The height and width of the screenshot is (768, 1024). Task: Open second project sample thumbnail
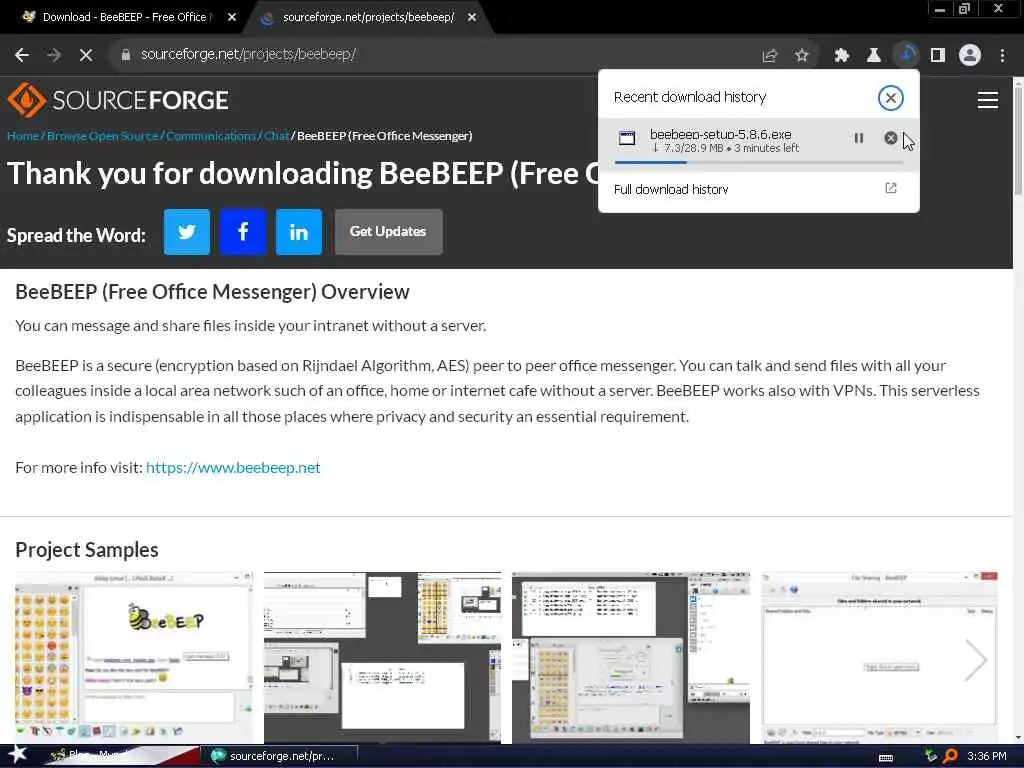click(x=383, y=657)
